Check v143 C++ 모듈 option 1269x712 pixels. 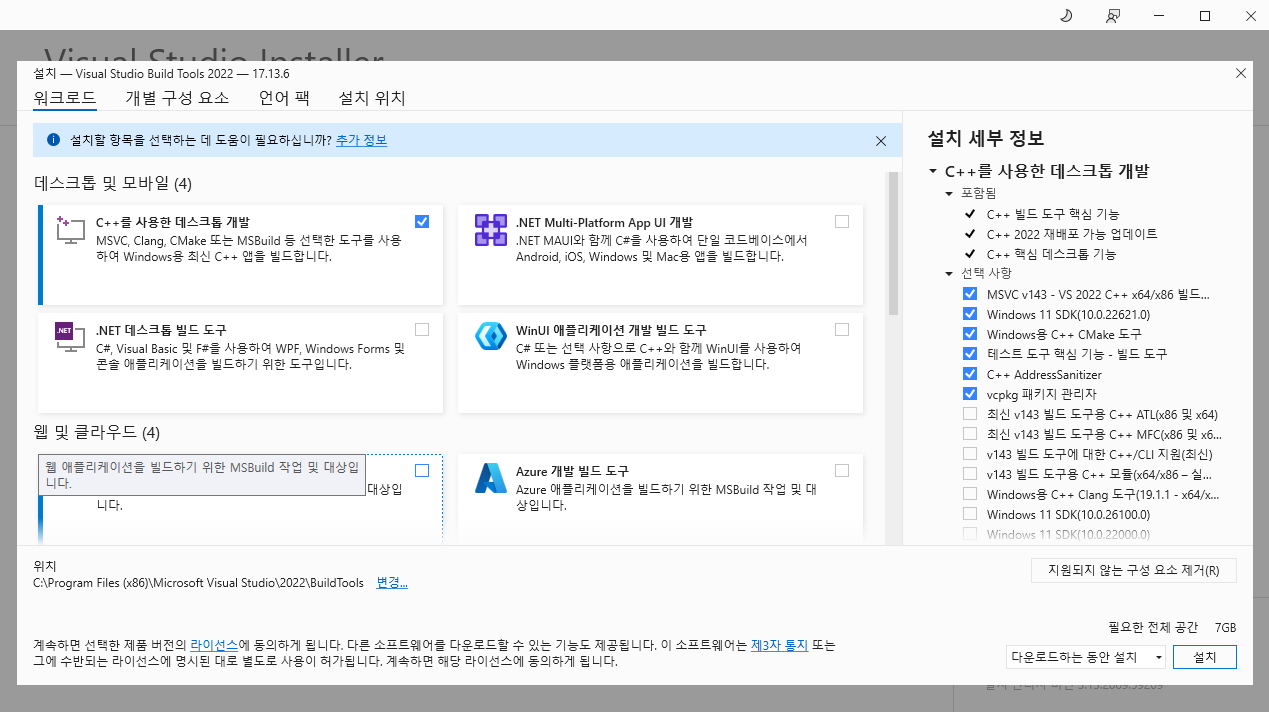tap(970, 474)
